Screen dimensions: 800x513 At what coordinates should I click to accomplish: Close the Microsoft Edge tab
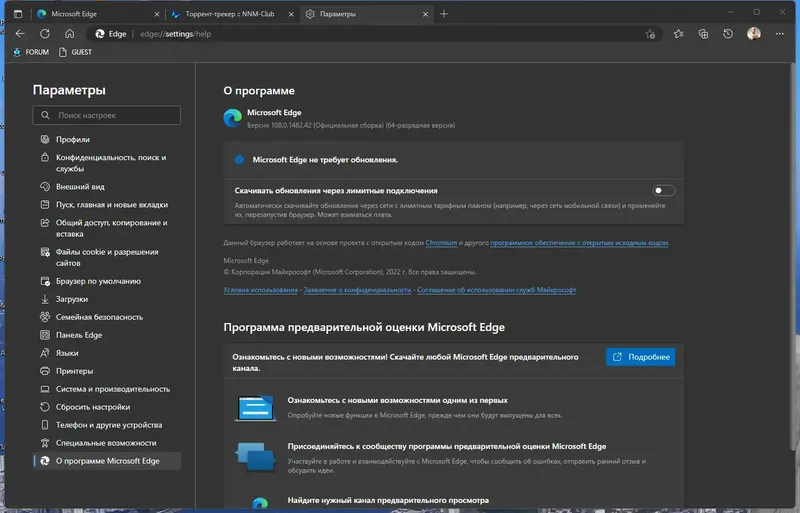click(x=157, y=14)
